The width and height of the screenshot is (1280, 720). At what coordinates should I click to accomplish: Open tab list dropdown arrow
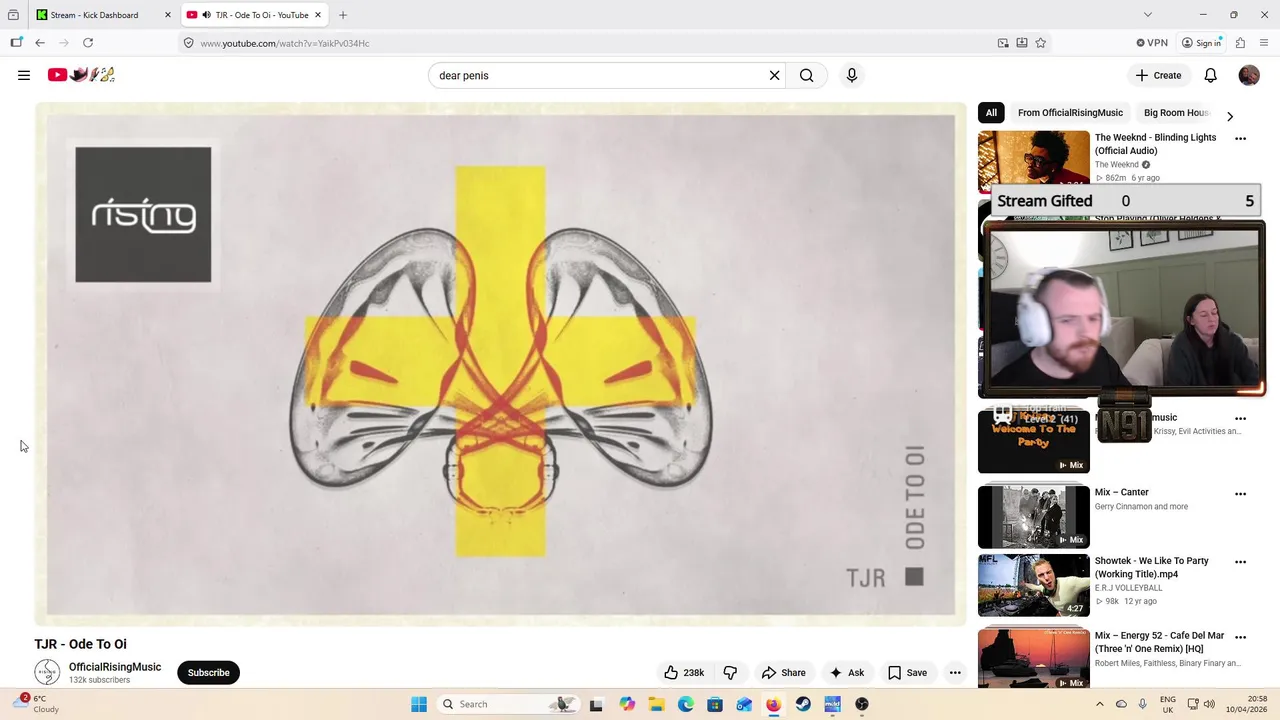[1148, 15]
